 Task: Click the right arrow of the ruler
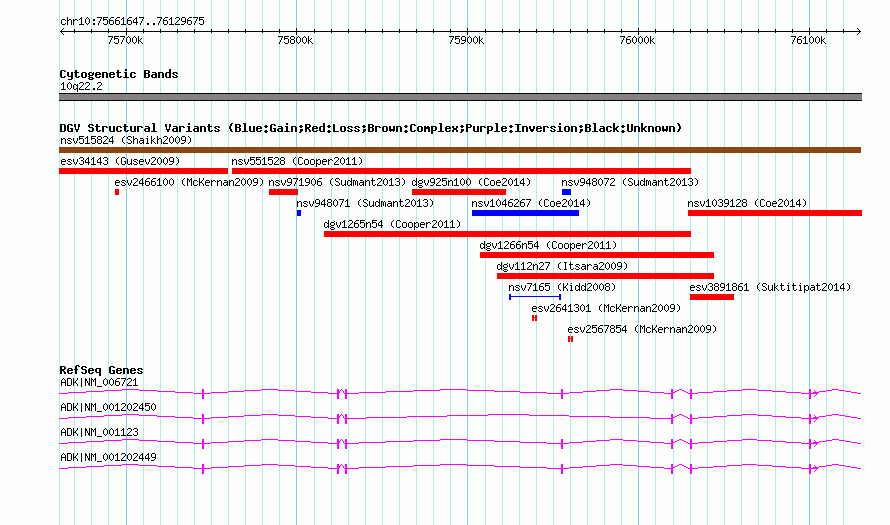pos(859,32)
